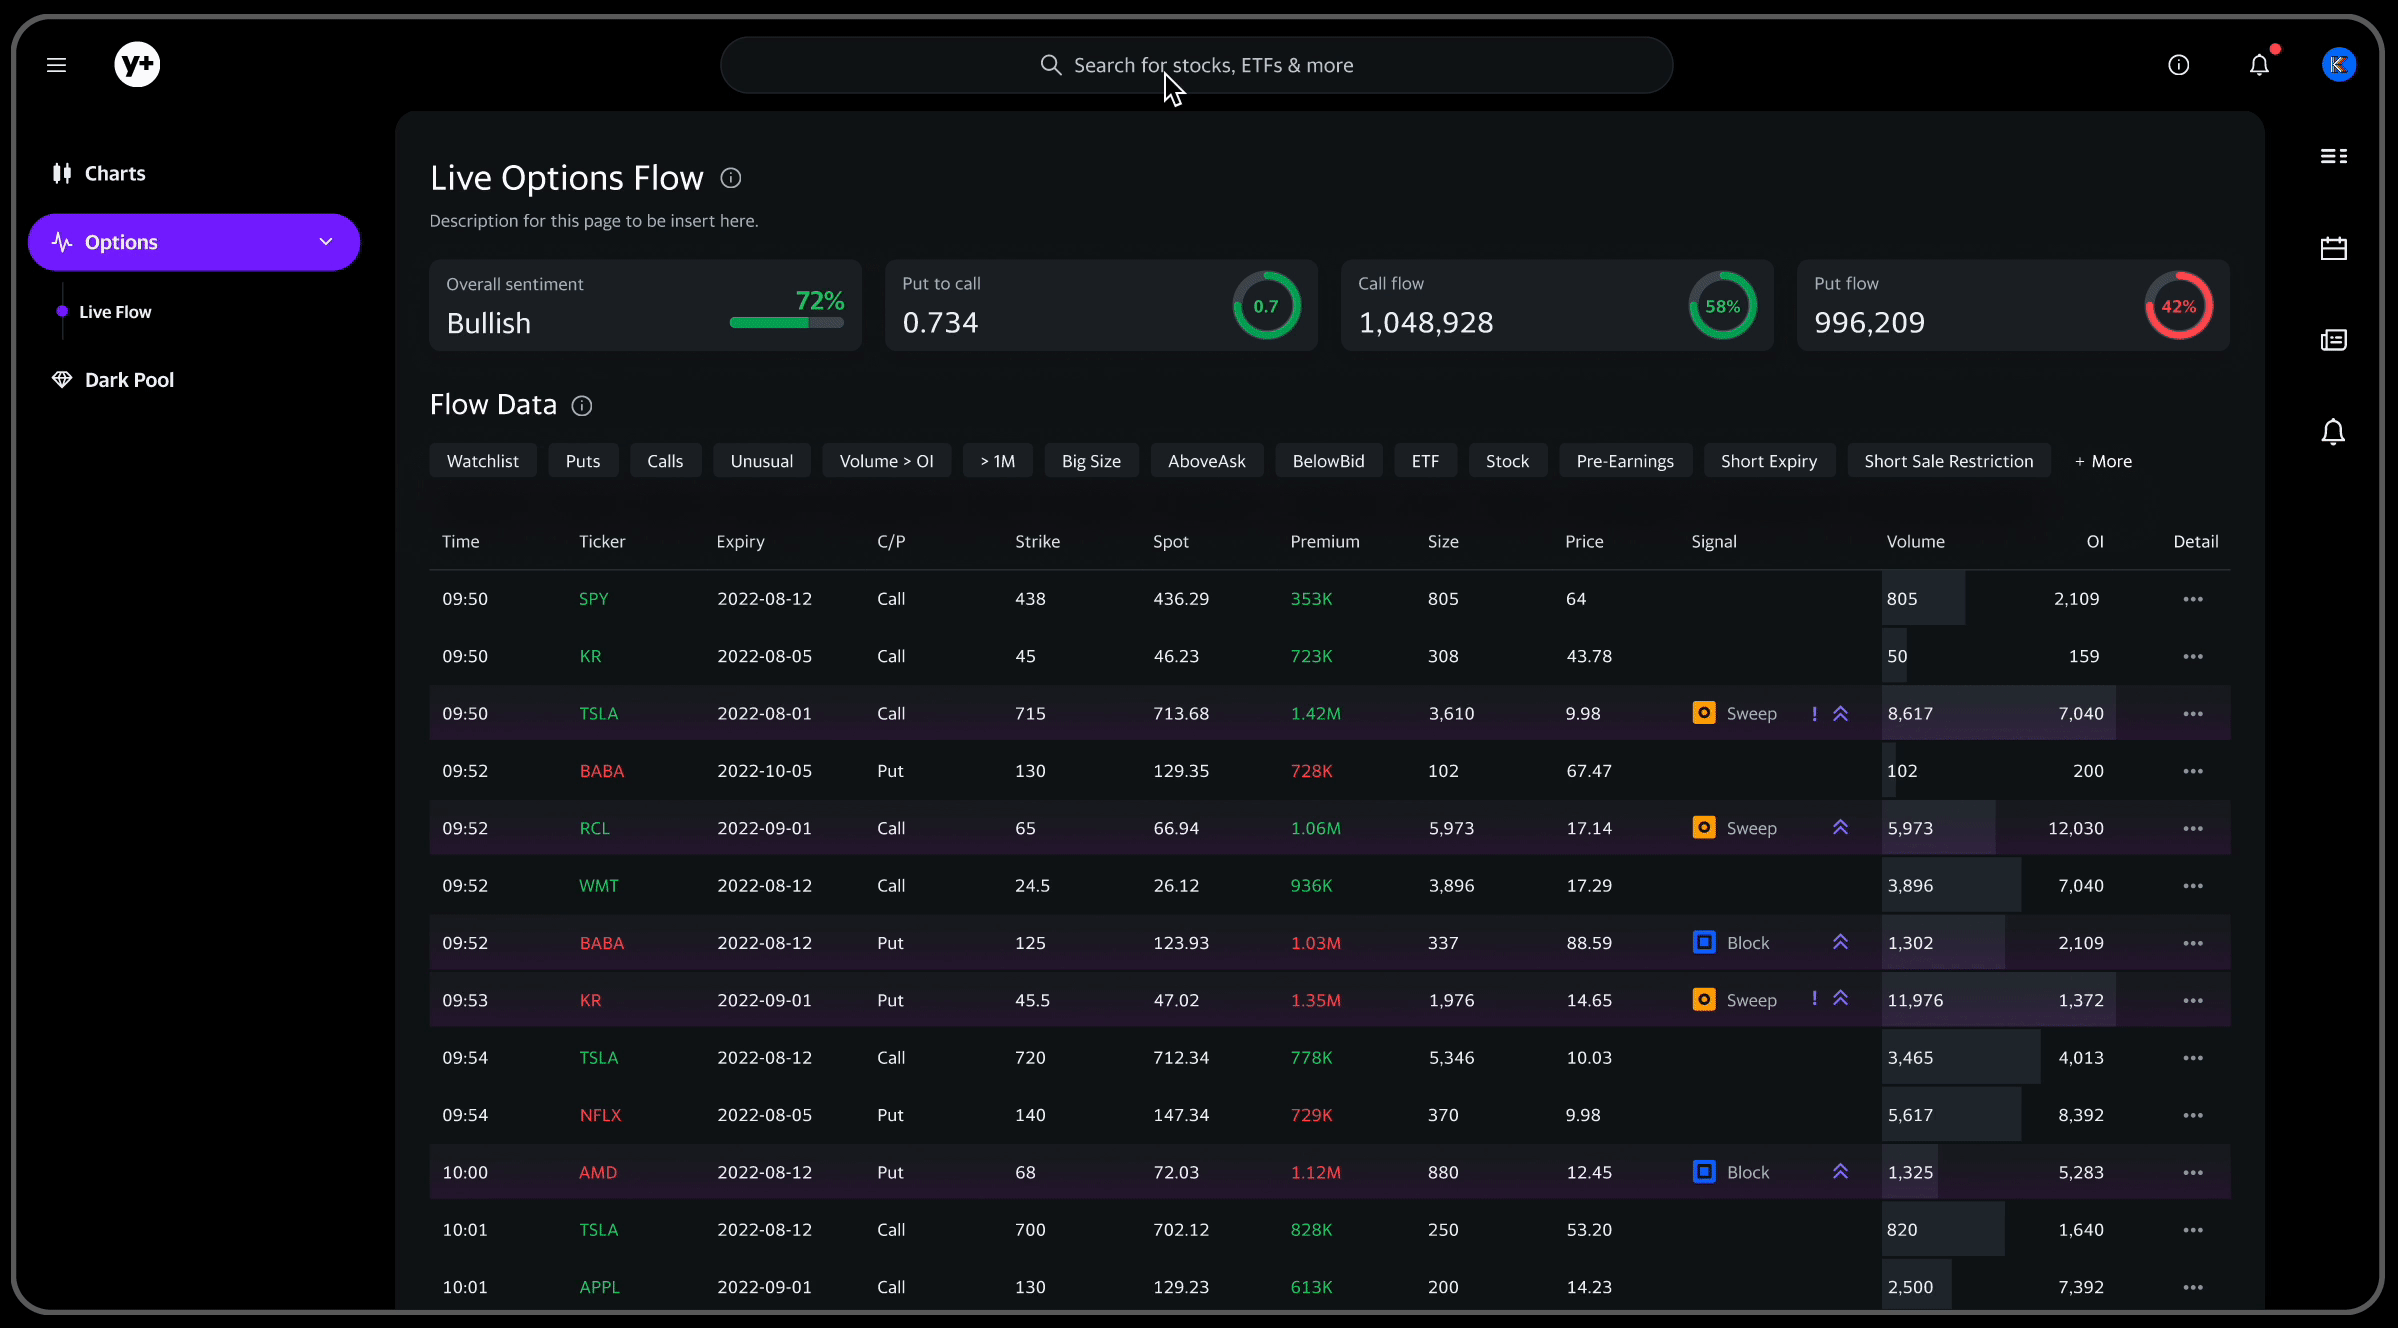Apply the Short Expiry filter
Image resolution: width=2398 pixels, height=1328 pixels.
[1769, 461]
